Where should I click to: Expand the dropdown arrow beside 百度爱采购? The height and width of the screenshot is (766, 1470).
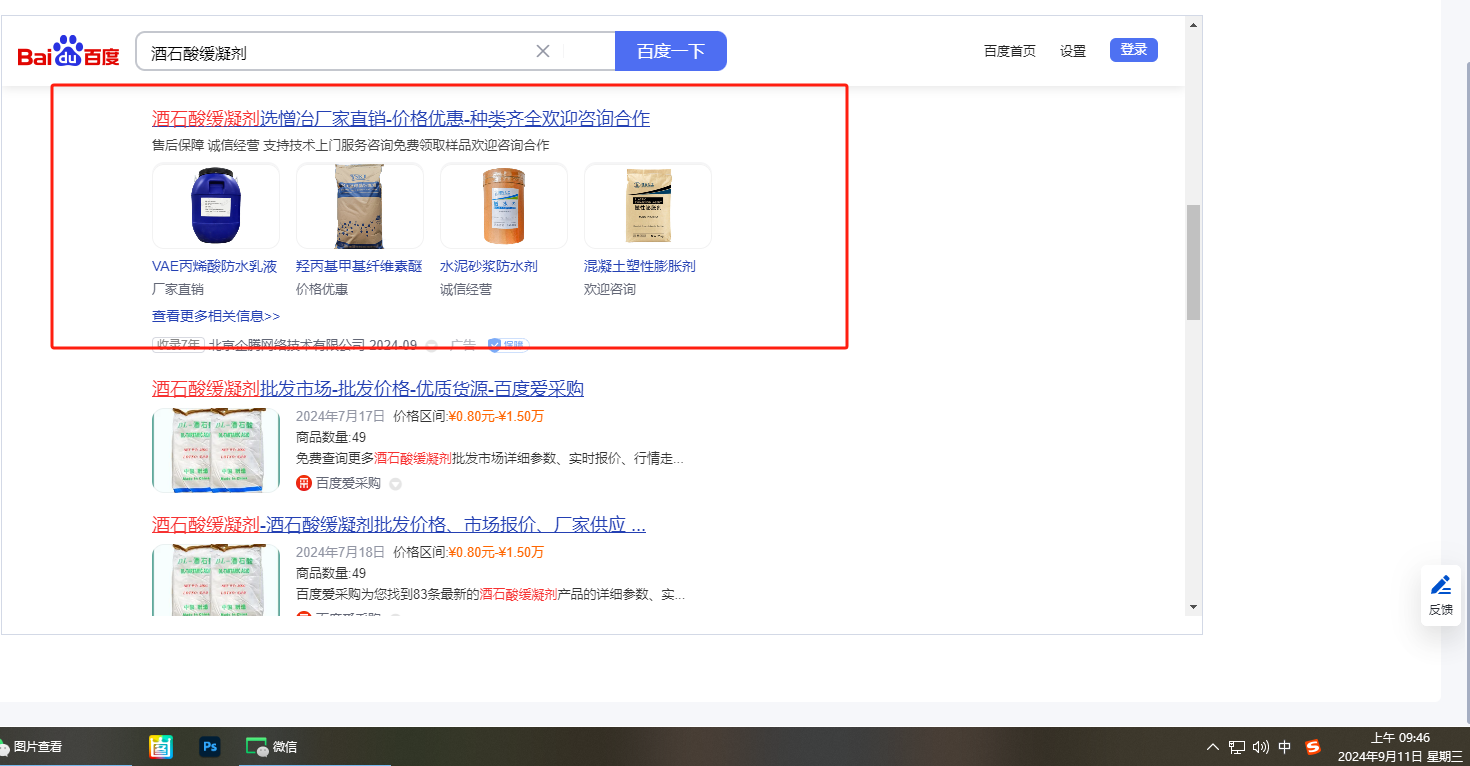click(x=395, y=484)
